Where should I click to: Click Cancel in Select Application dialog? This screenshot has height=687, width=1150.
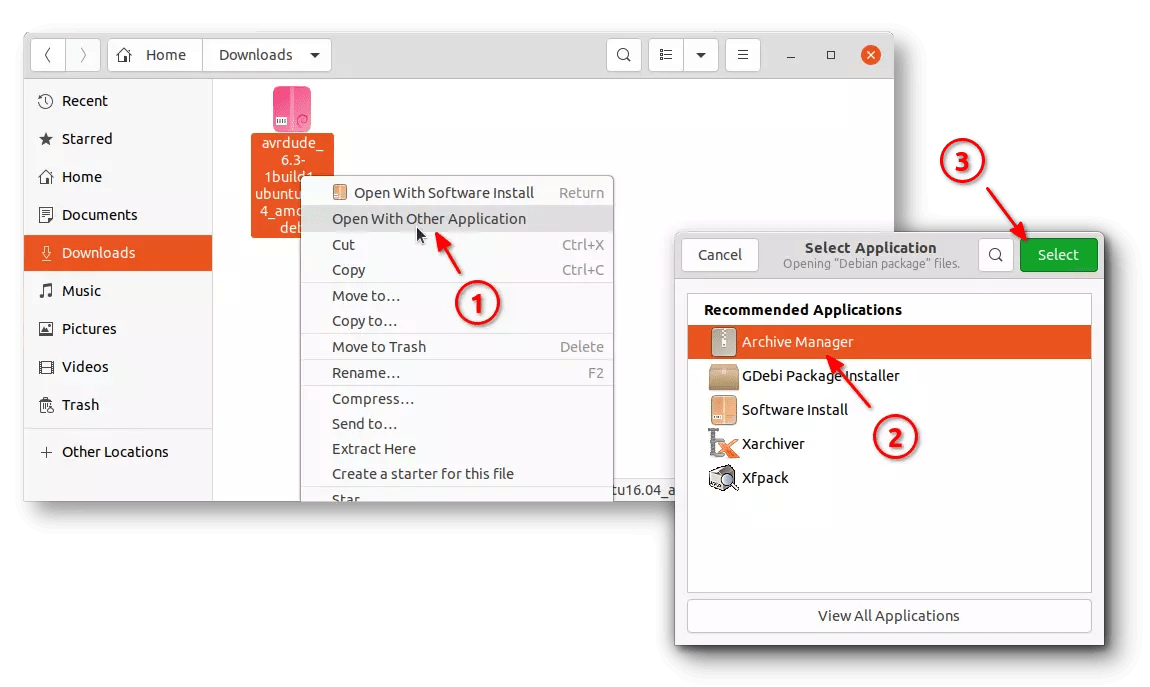719,254
